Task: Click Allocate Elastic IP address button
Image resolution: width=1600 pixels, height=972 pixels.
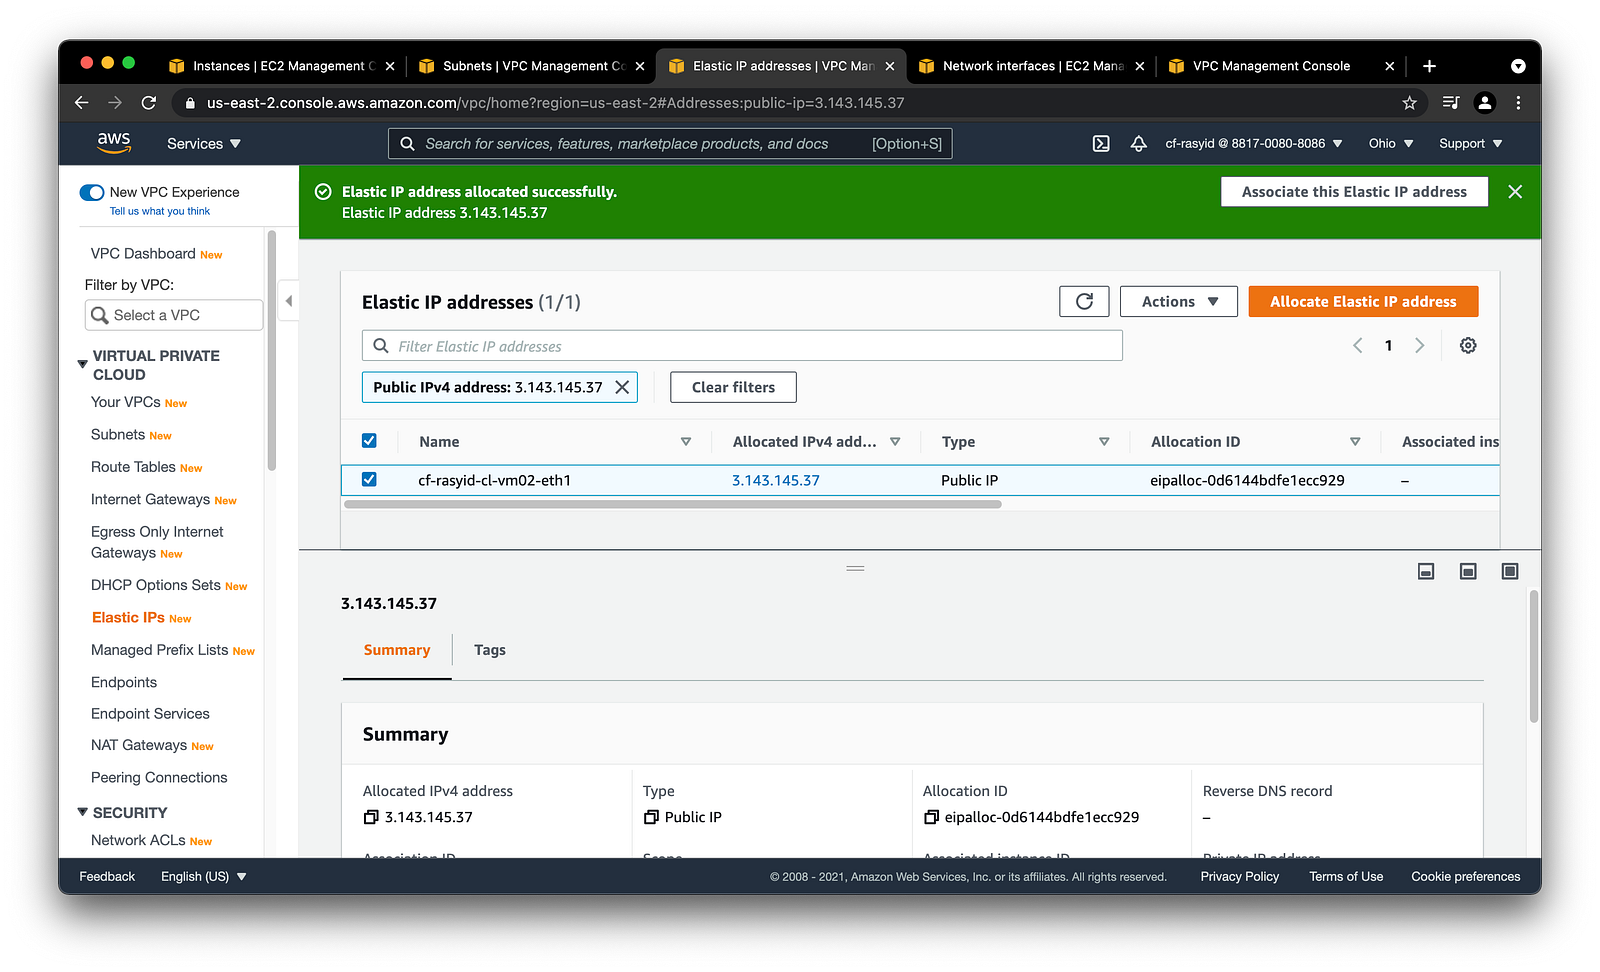Action: coord(1363,302)
